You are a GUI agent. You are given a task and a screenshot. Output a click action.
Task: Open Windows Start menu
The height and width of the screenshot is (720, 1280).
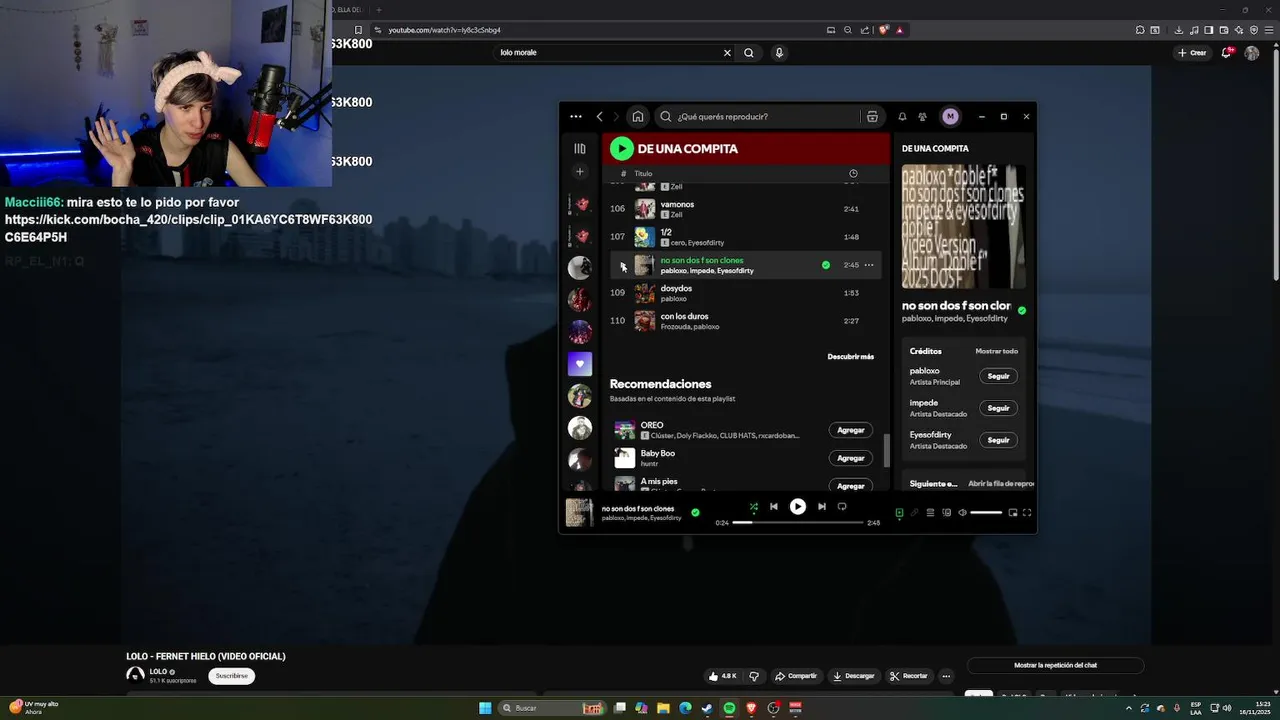coord(485,708)
